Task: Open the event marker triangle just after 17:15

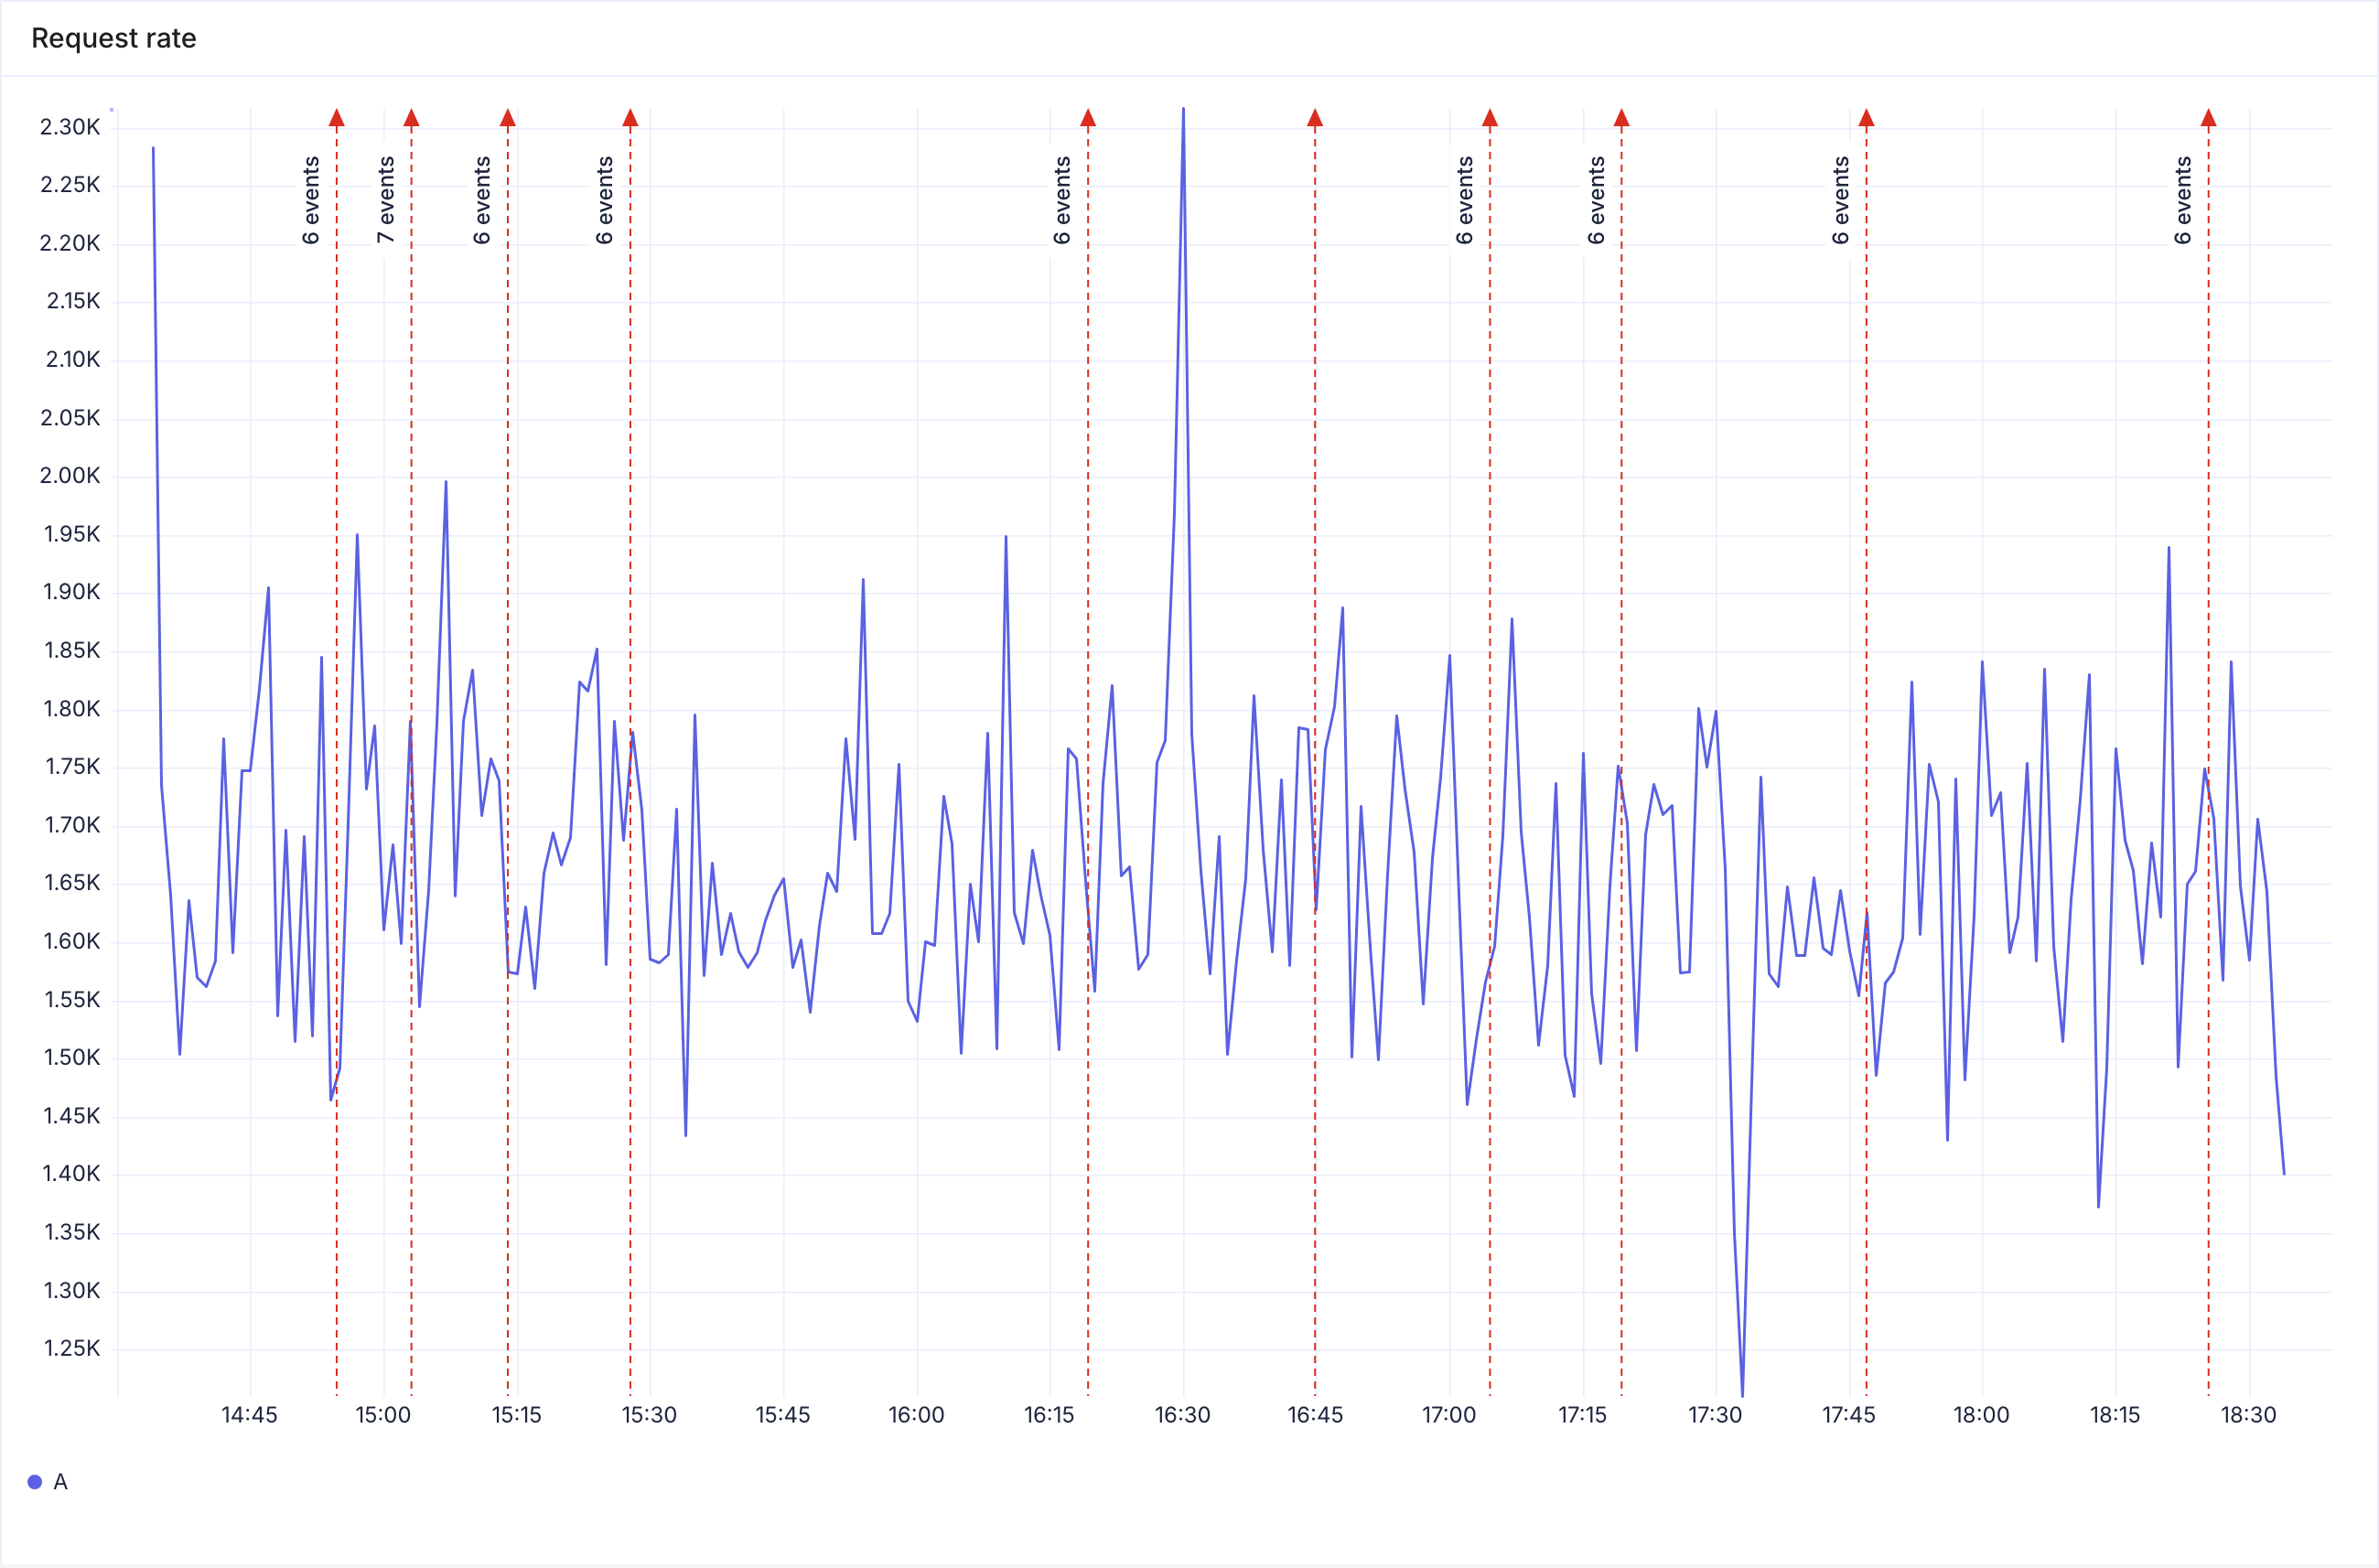Action: (1622, 118)
